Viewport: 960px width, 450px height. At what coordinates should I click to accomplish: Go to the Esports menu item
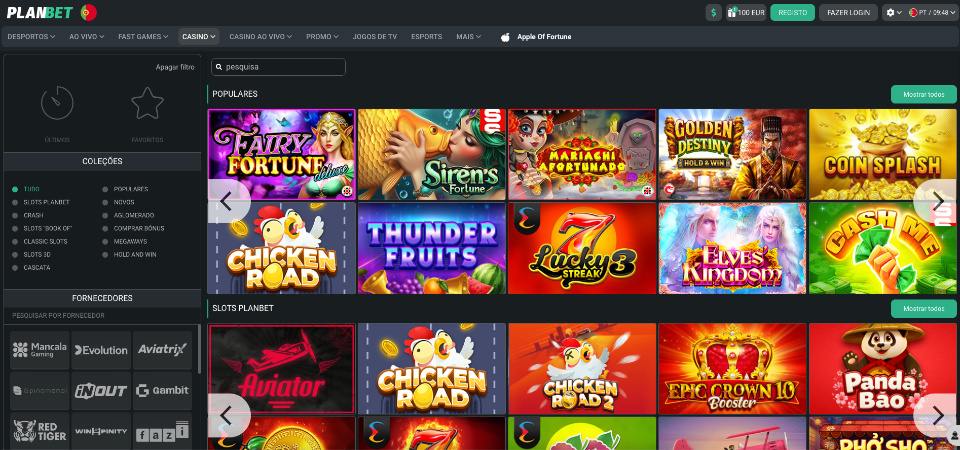(426, 37)
